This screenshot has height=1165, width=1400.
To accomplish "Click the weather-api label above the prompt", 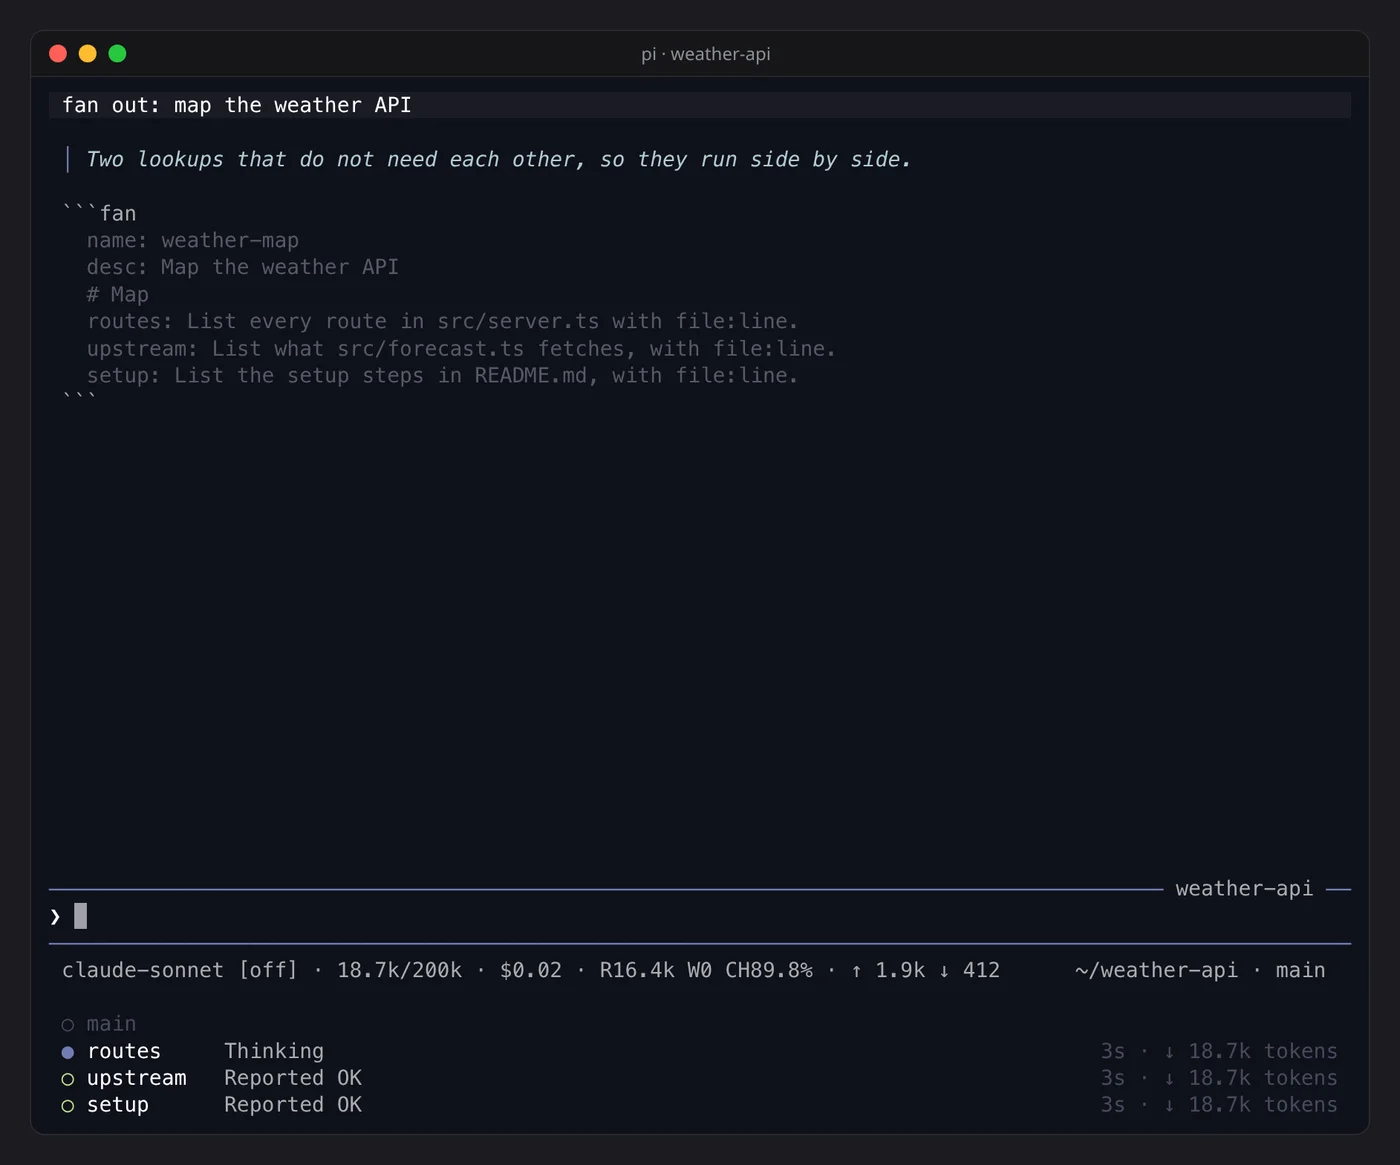I will tap(1244, 888).
